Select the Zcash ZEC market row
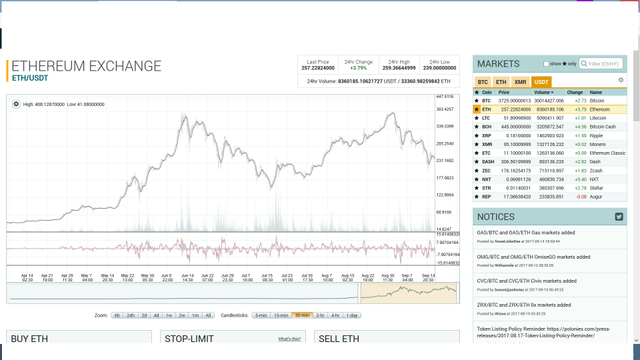 point(549,171)
